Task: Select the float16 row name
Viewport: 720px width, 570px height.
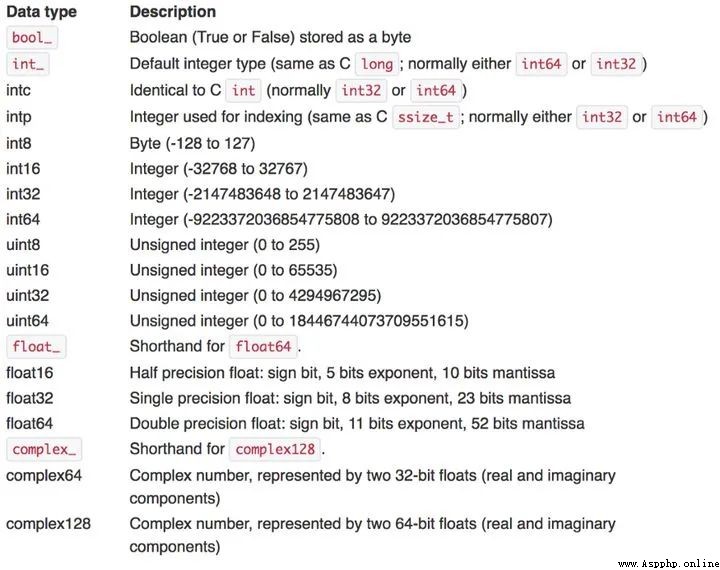Action: tap(29, 372)
